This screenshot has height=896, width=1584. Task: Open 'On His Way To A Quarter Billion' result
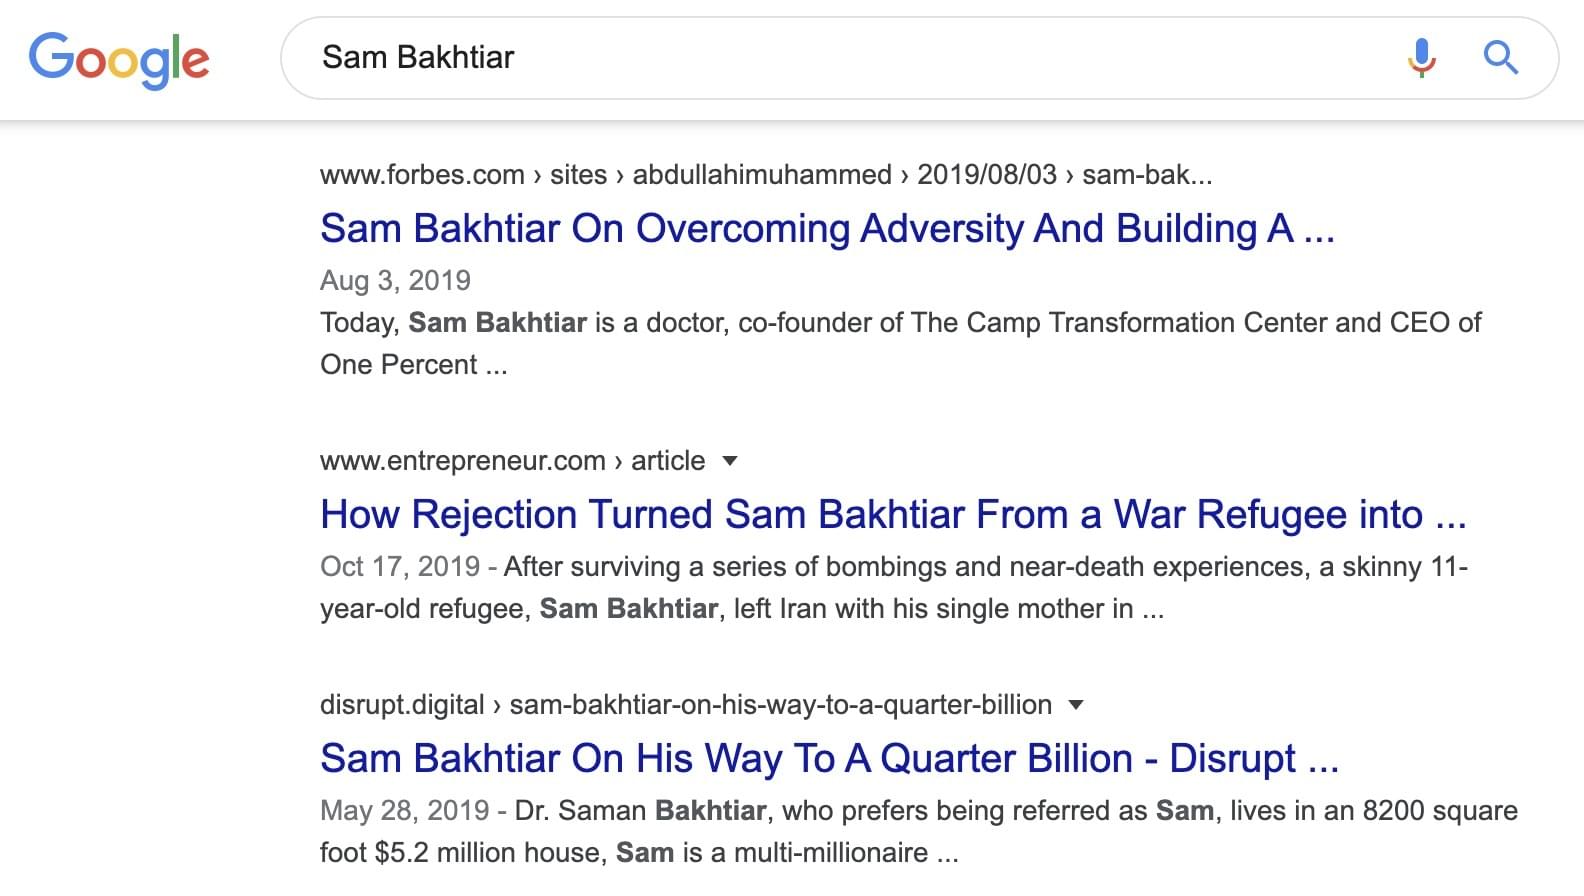click(x=828, y=759)
